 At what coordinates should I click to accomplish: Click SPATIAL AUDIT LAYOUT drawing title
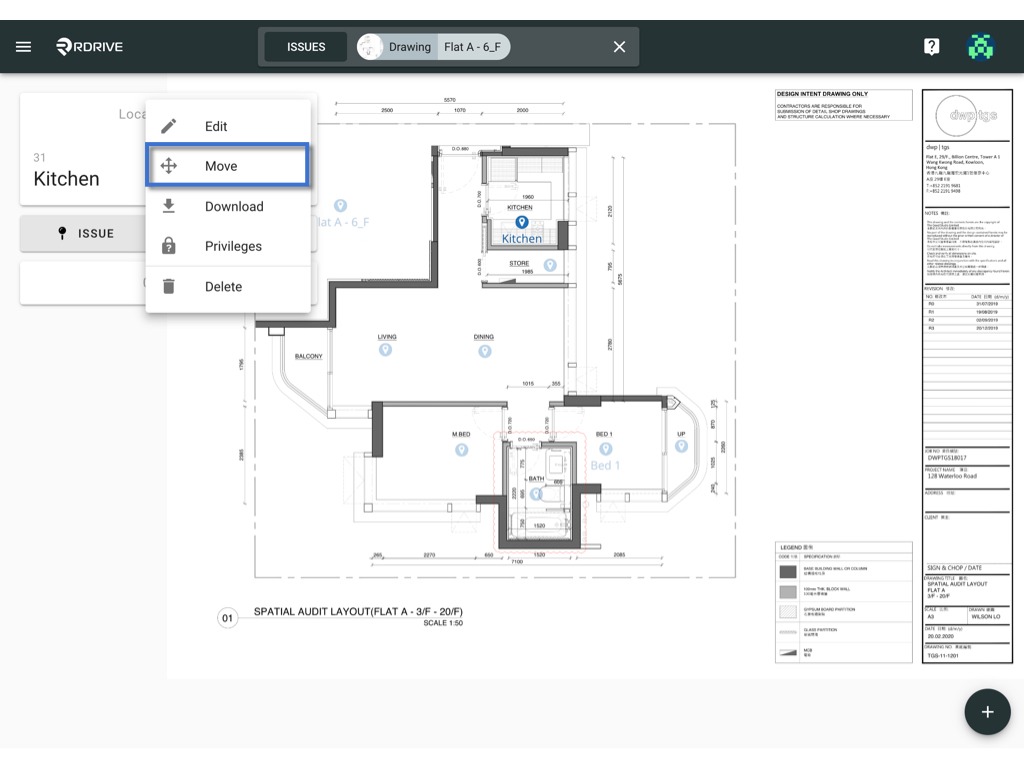pos(358,612)
